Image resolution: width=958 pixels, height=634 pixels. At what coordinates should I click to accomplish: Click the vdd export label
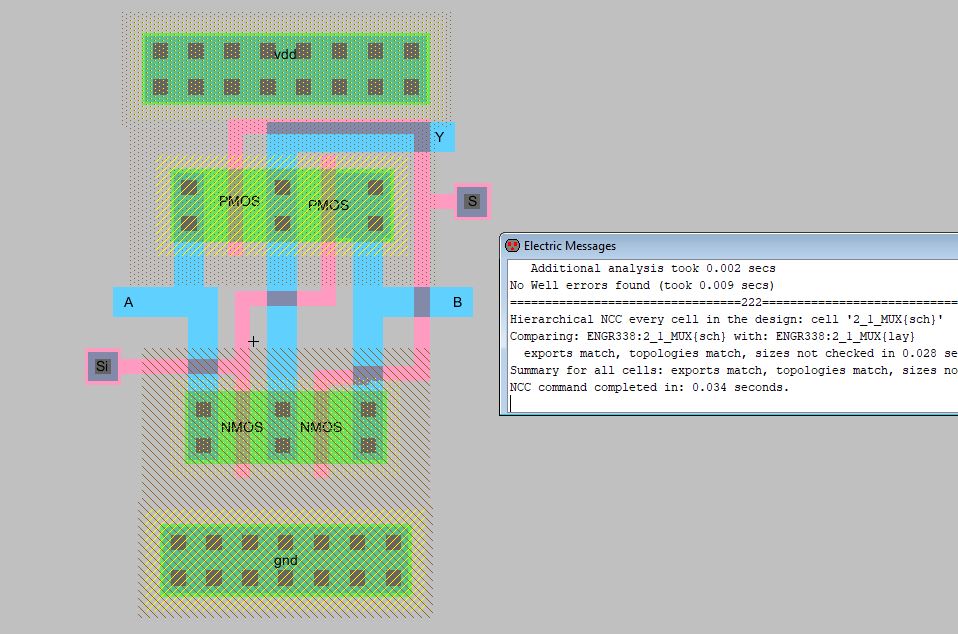[285, 54]
